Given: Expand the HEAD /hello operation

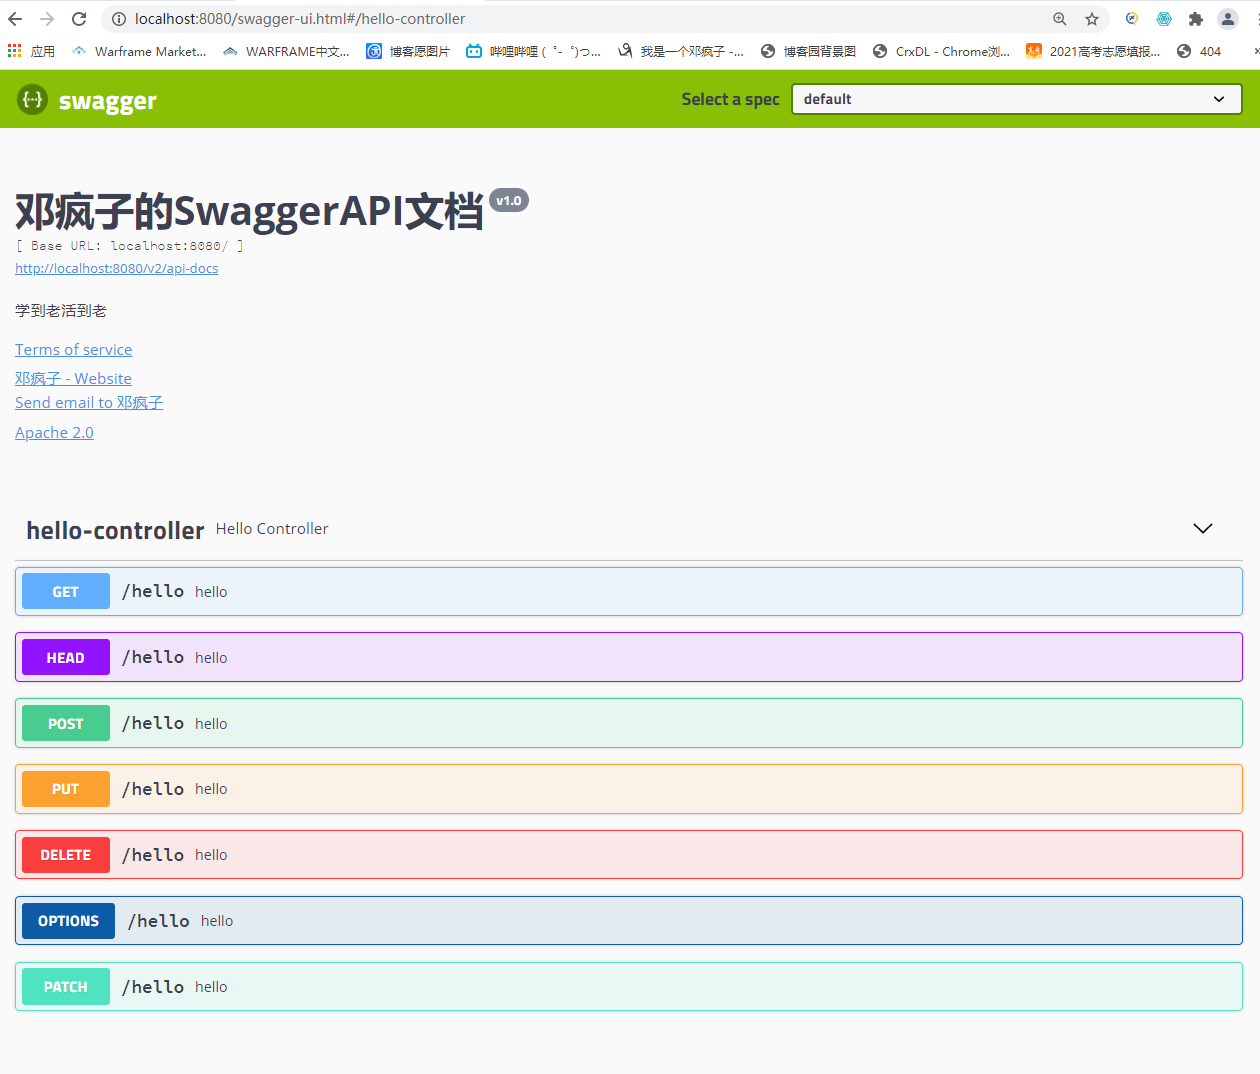Looking at the screenshot, I should 629,657.
